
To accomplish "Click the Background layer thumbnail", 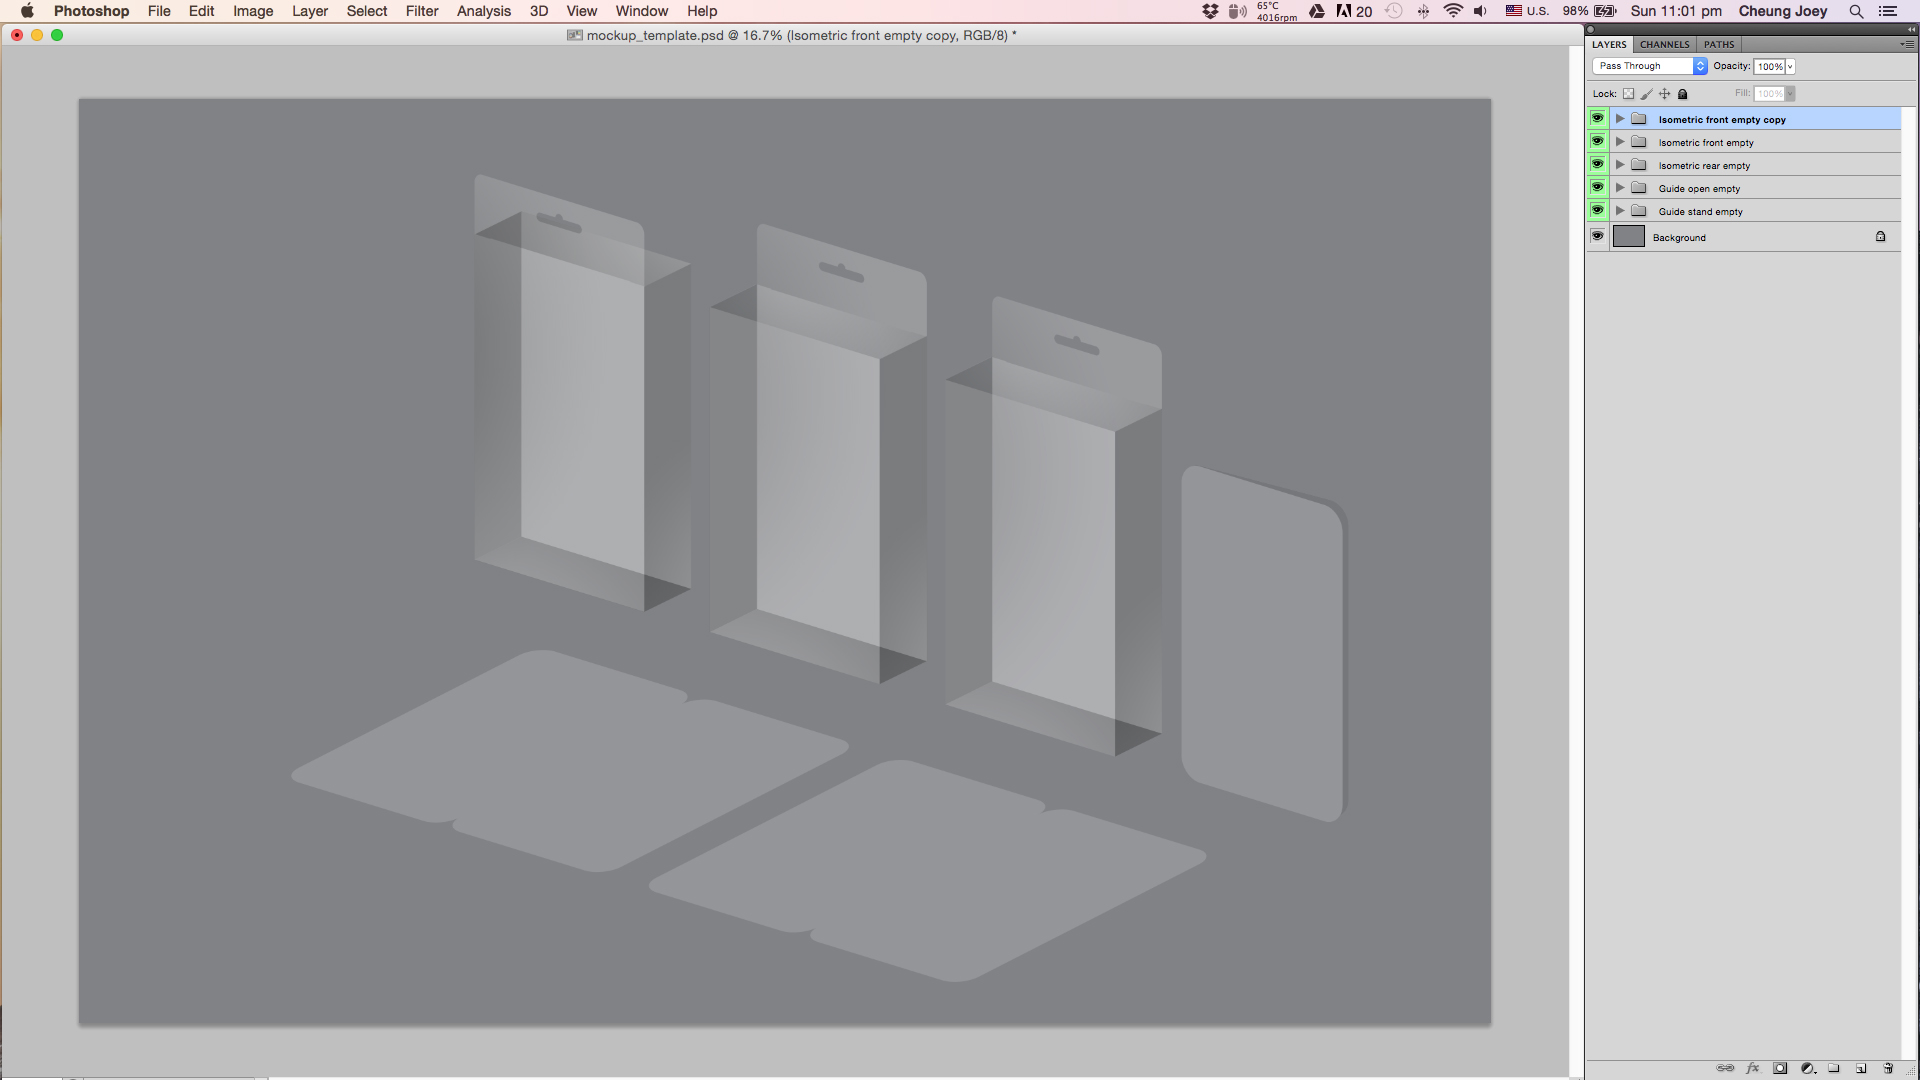I will tap(1628, 237).
